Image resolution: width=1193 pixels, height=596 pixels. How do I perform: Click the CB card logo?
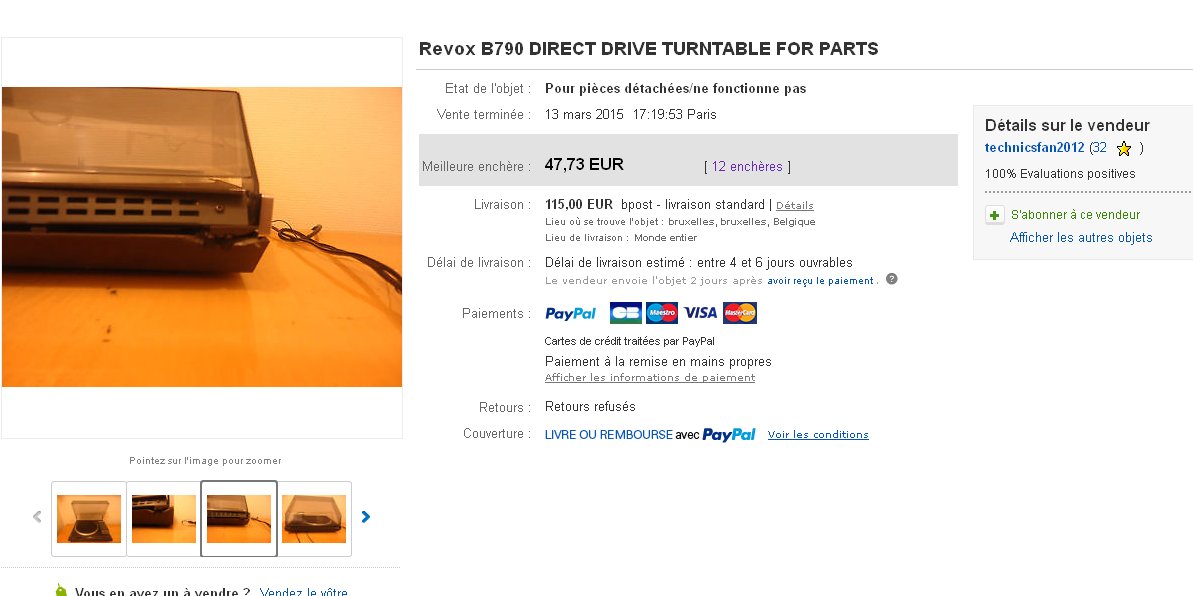625,313
